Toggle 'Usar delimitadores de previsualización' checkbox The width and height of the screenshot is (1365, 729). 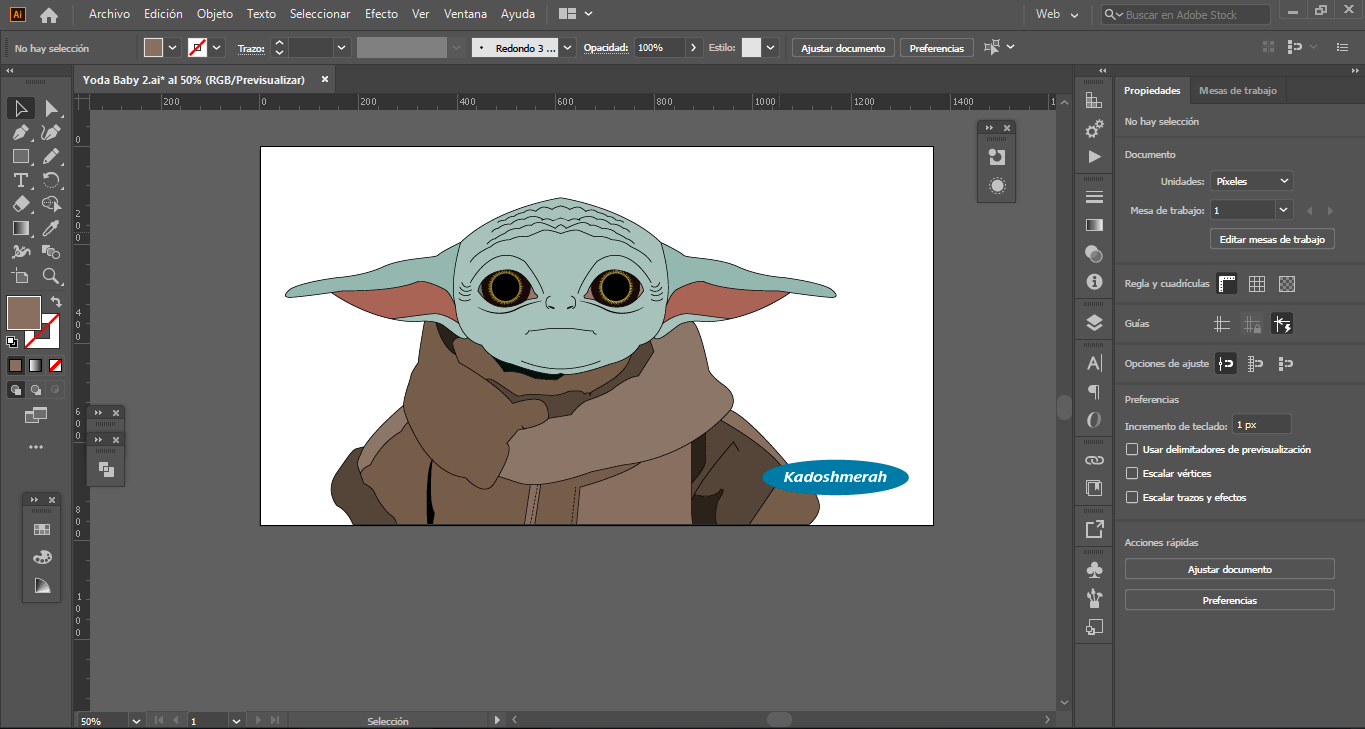(x=1132, y=450)
